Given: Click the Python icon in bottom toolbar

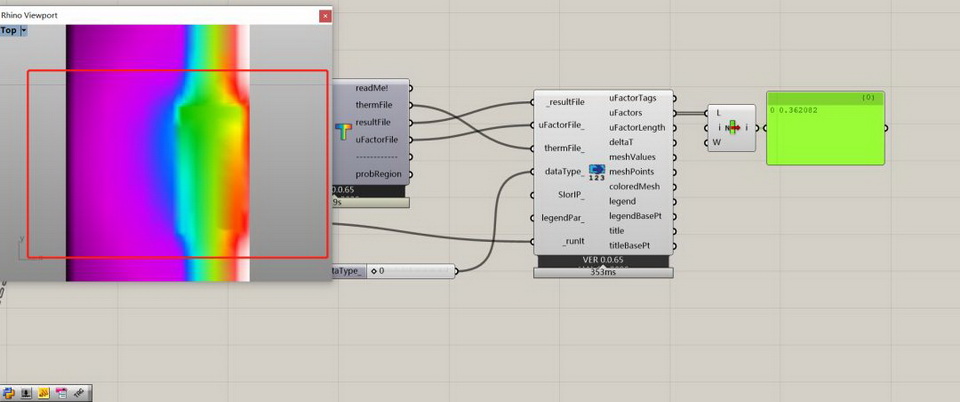Looking at the screenshot, I should click(9, 392).
